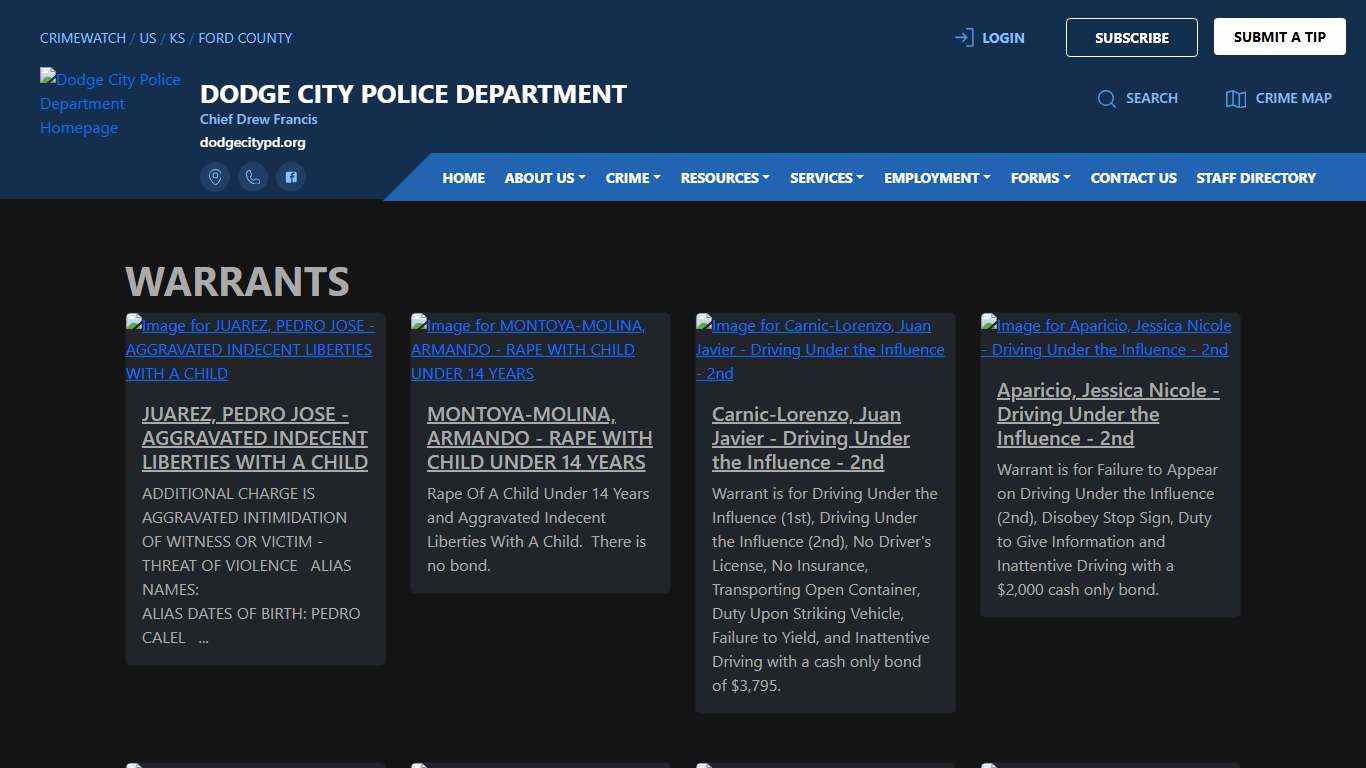Open the CRIME dropdown menu
This screenshot has height=768, width=1366.
pyautogui.click(x=632, y=177)
